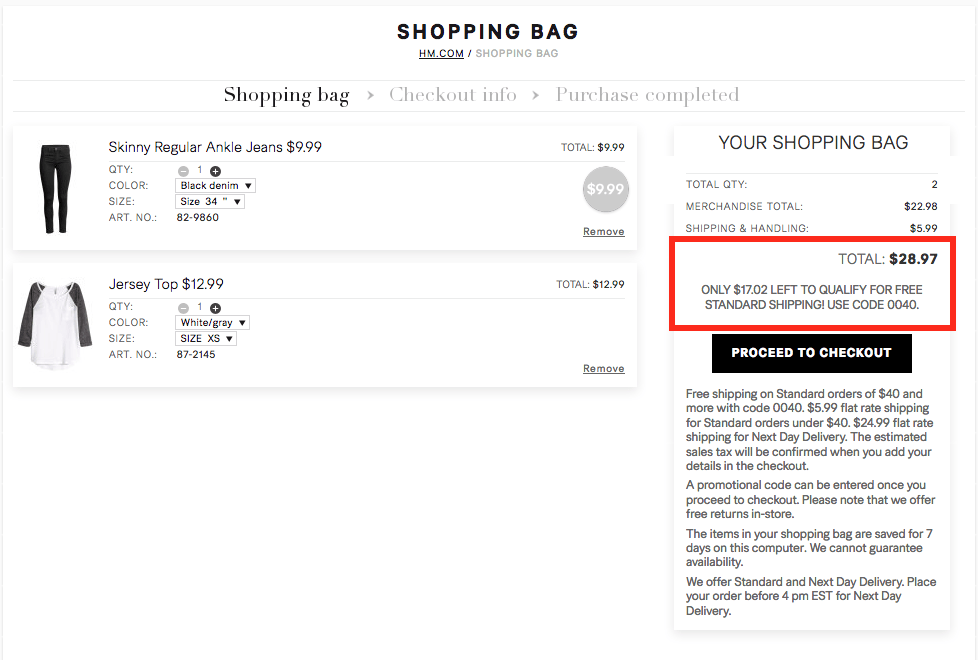This screenshot has width=978, height=660.
Task: Remove Skinny Regular Ankle Jeans from bag
Action: (x=604, y=231)
